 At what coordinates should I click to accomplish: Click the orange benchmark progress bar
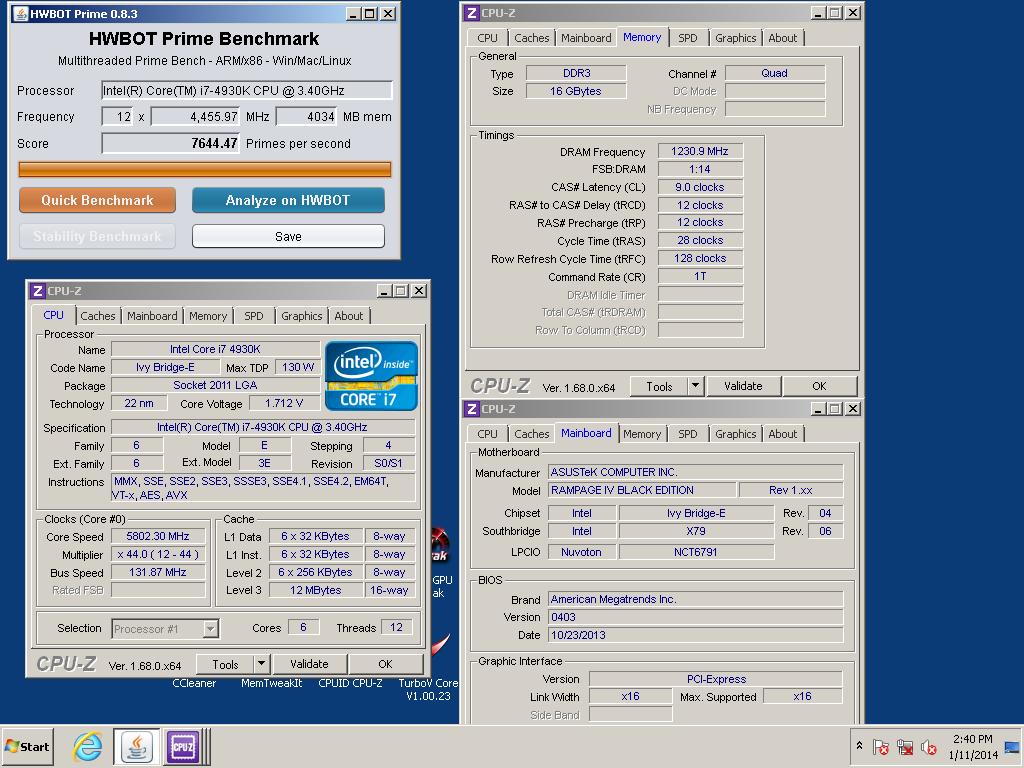tap(204, 170)
